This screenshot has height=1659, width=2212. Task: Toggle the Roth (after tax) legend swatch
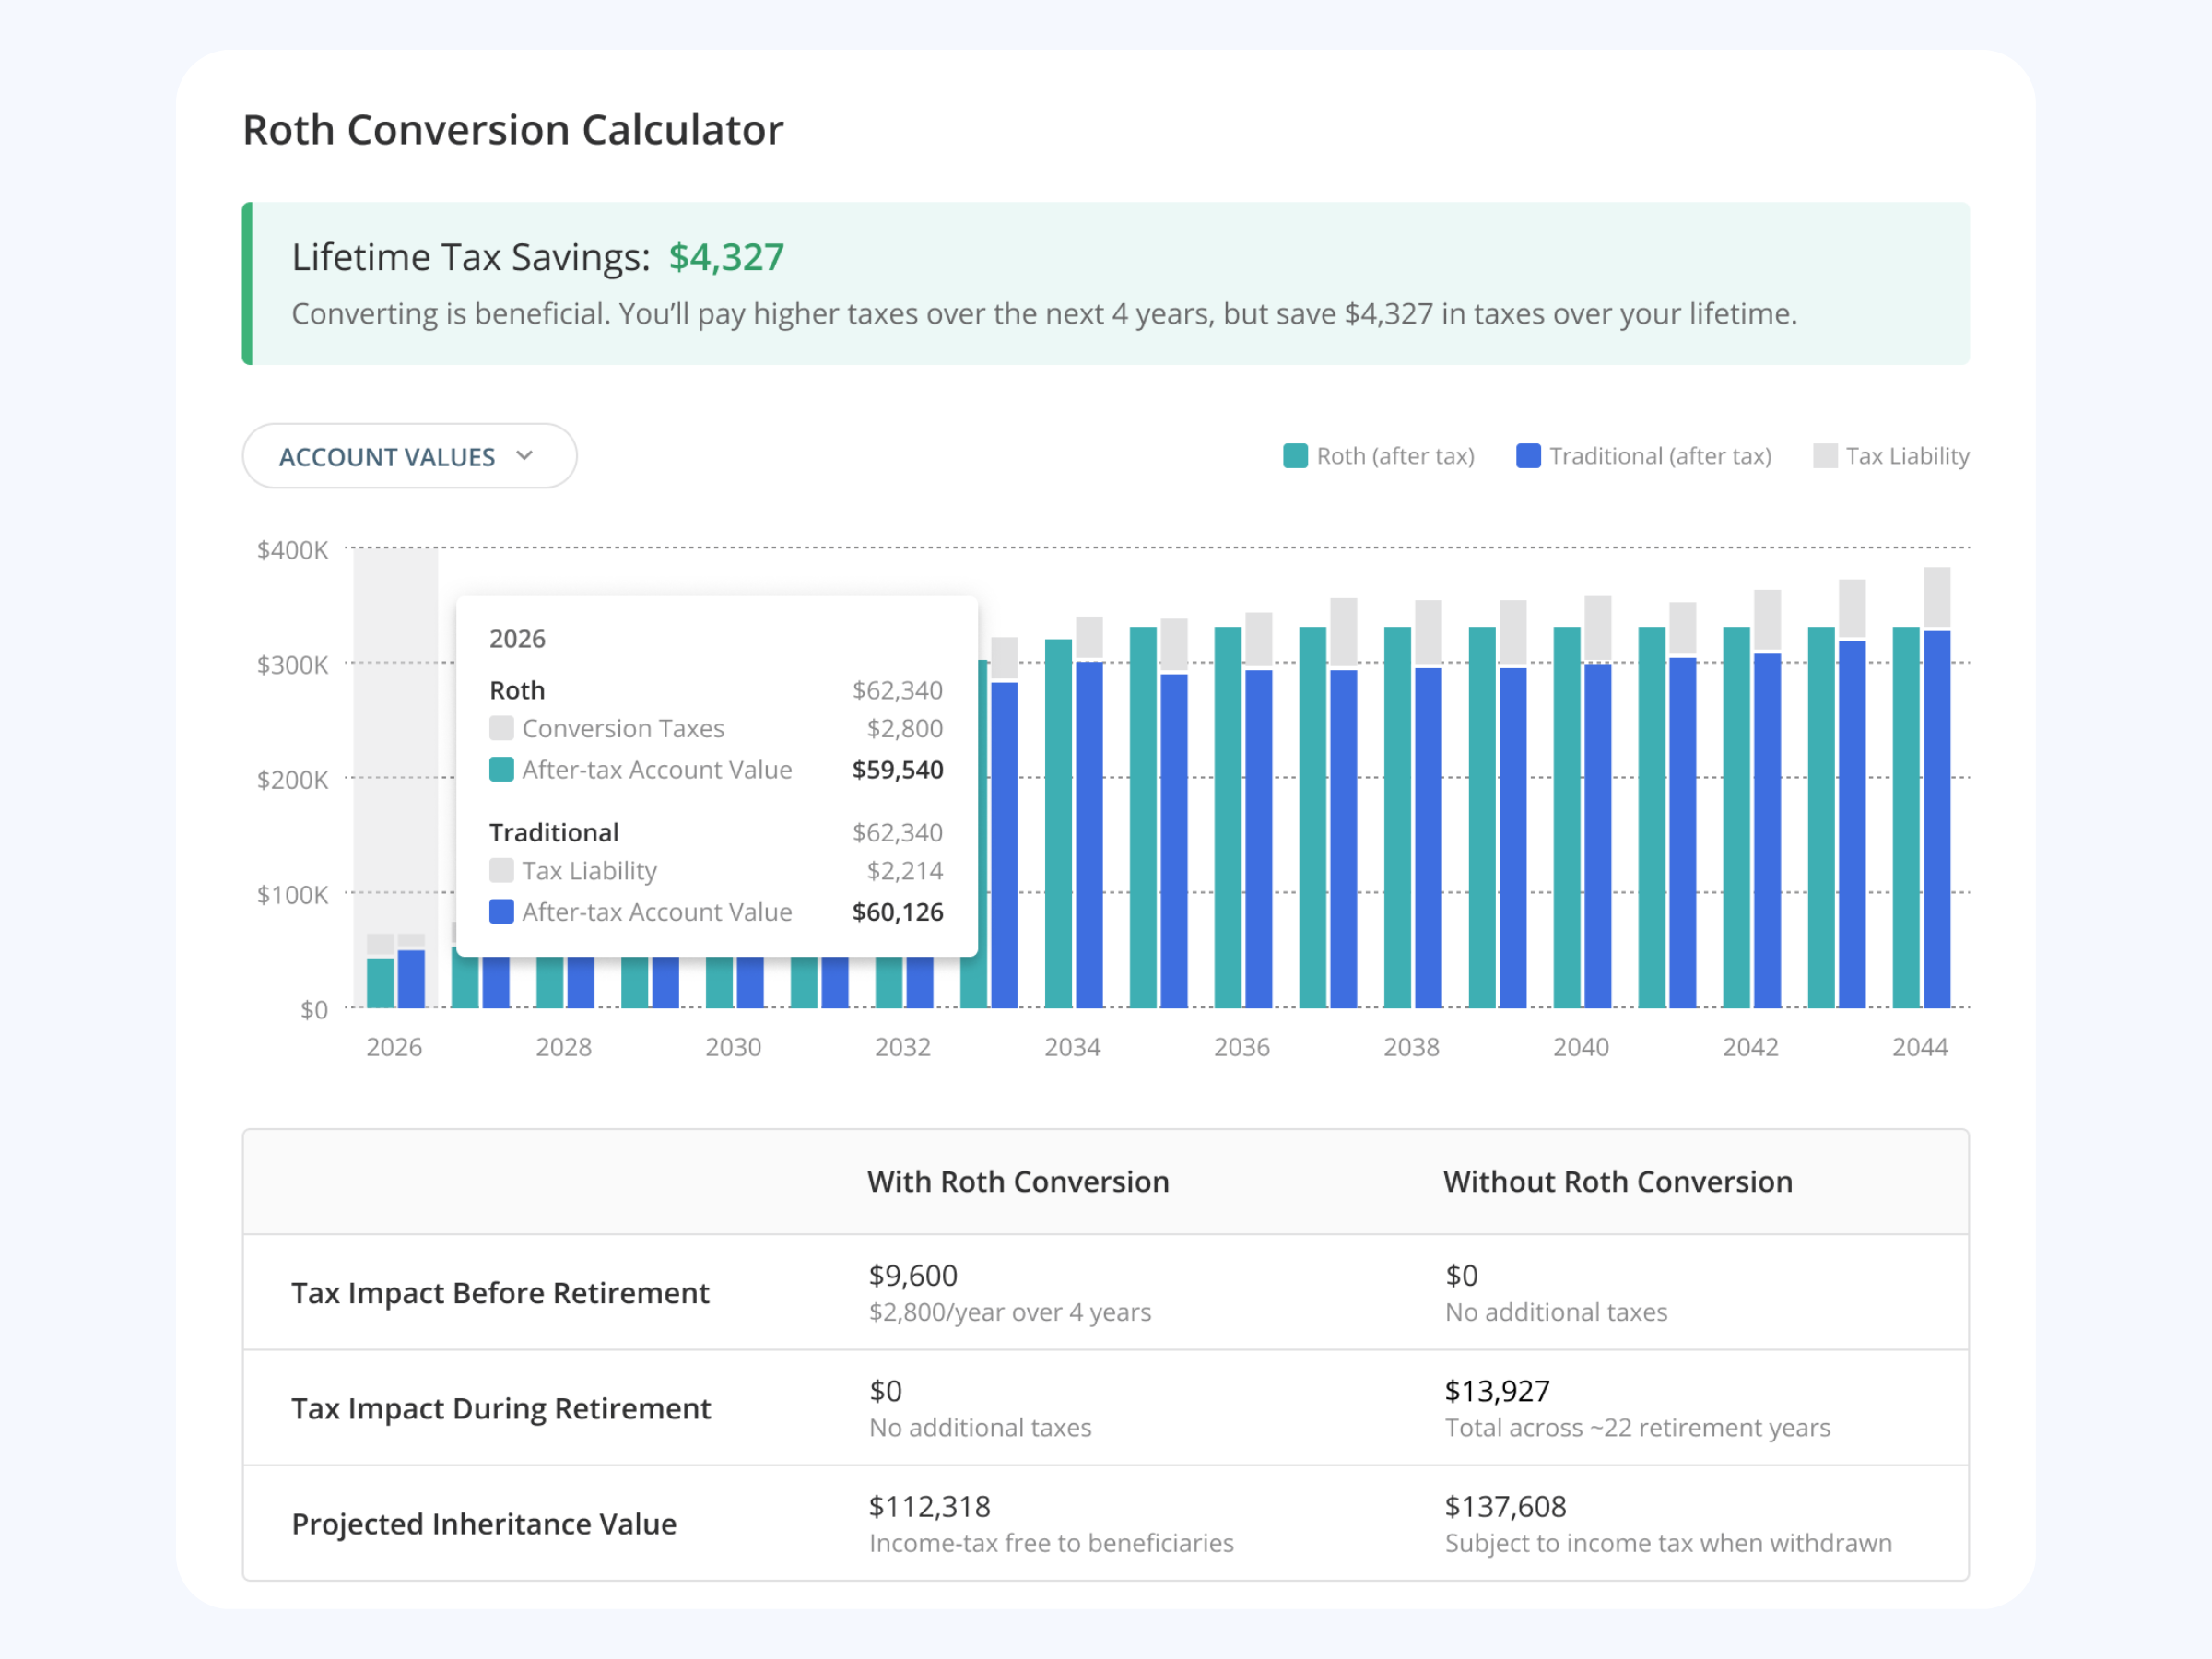pyautogui.click(x=1295, y=456)
